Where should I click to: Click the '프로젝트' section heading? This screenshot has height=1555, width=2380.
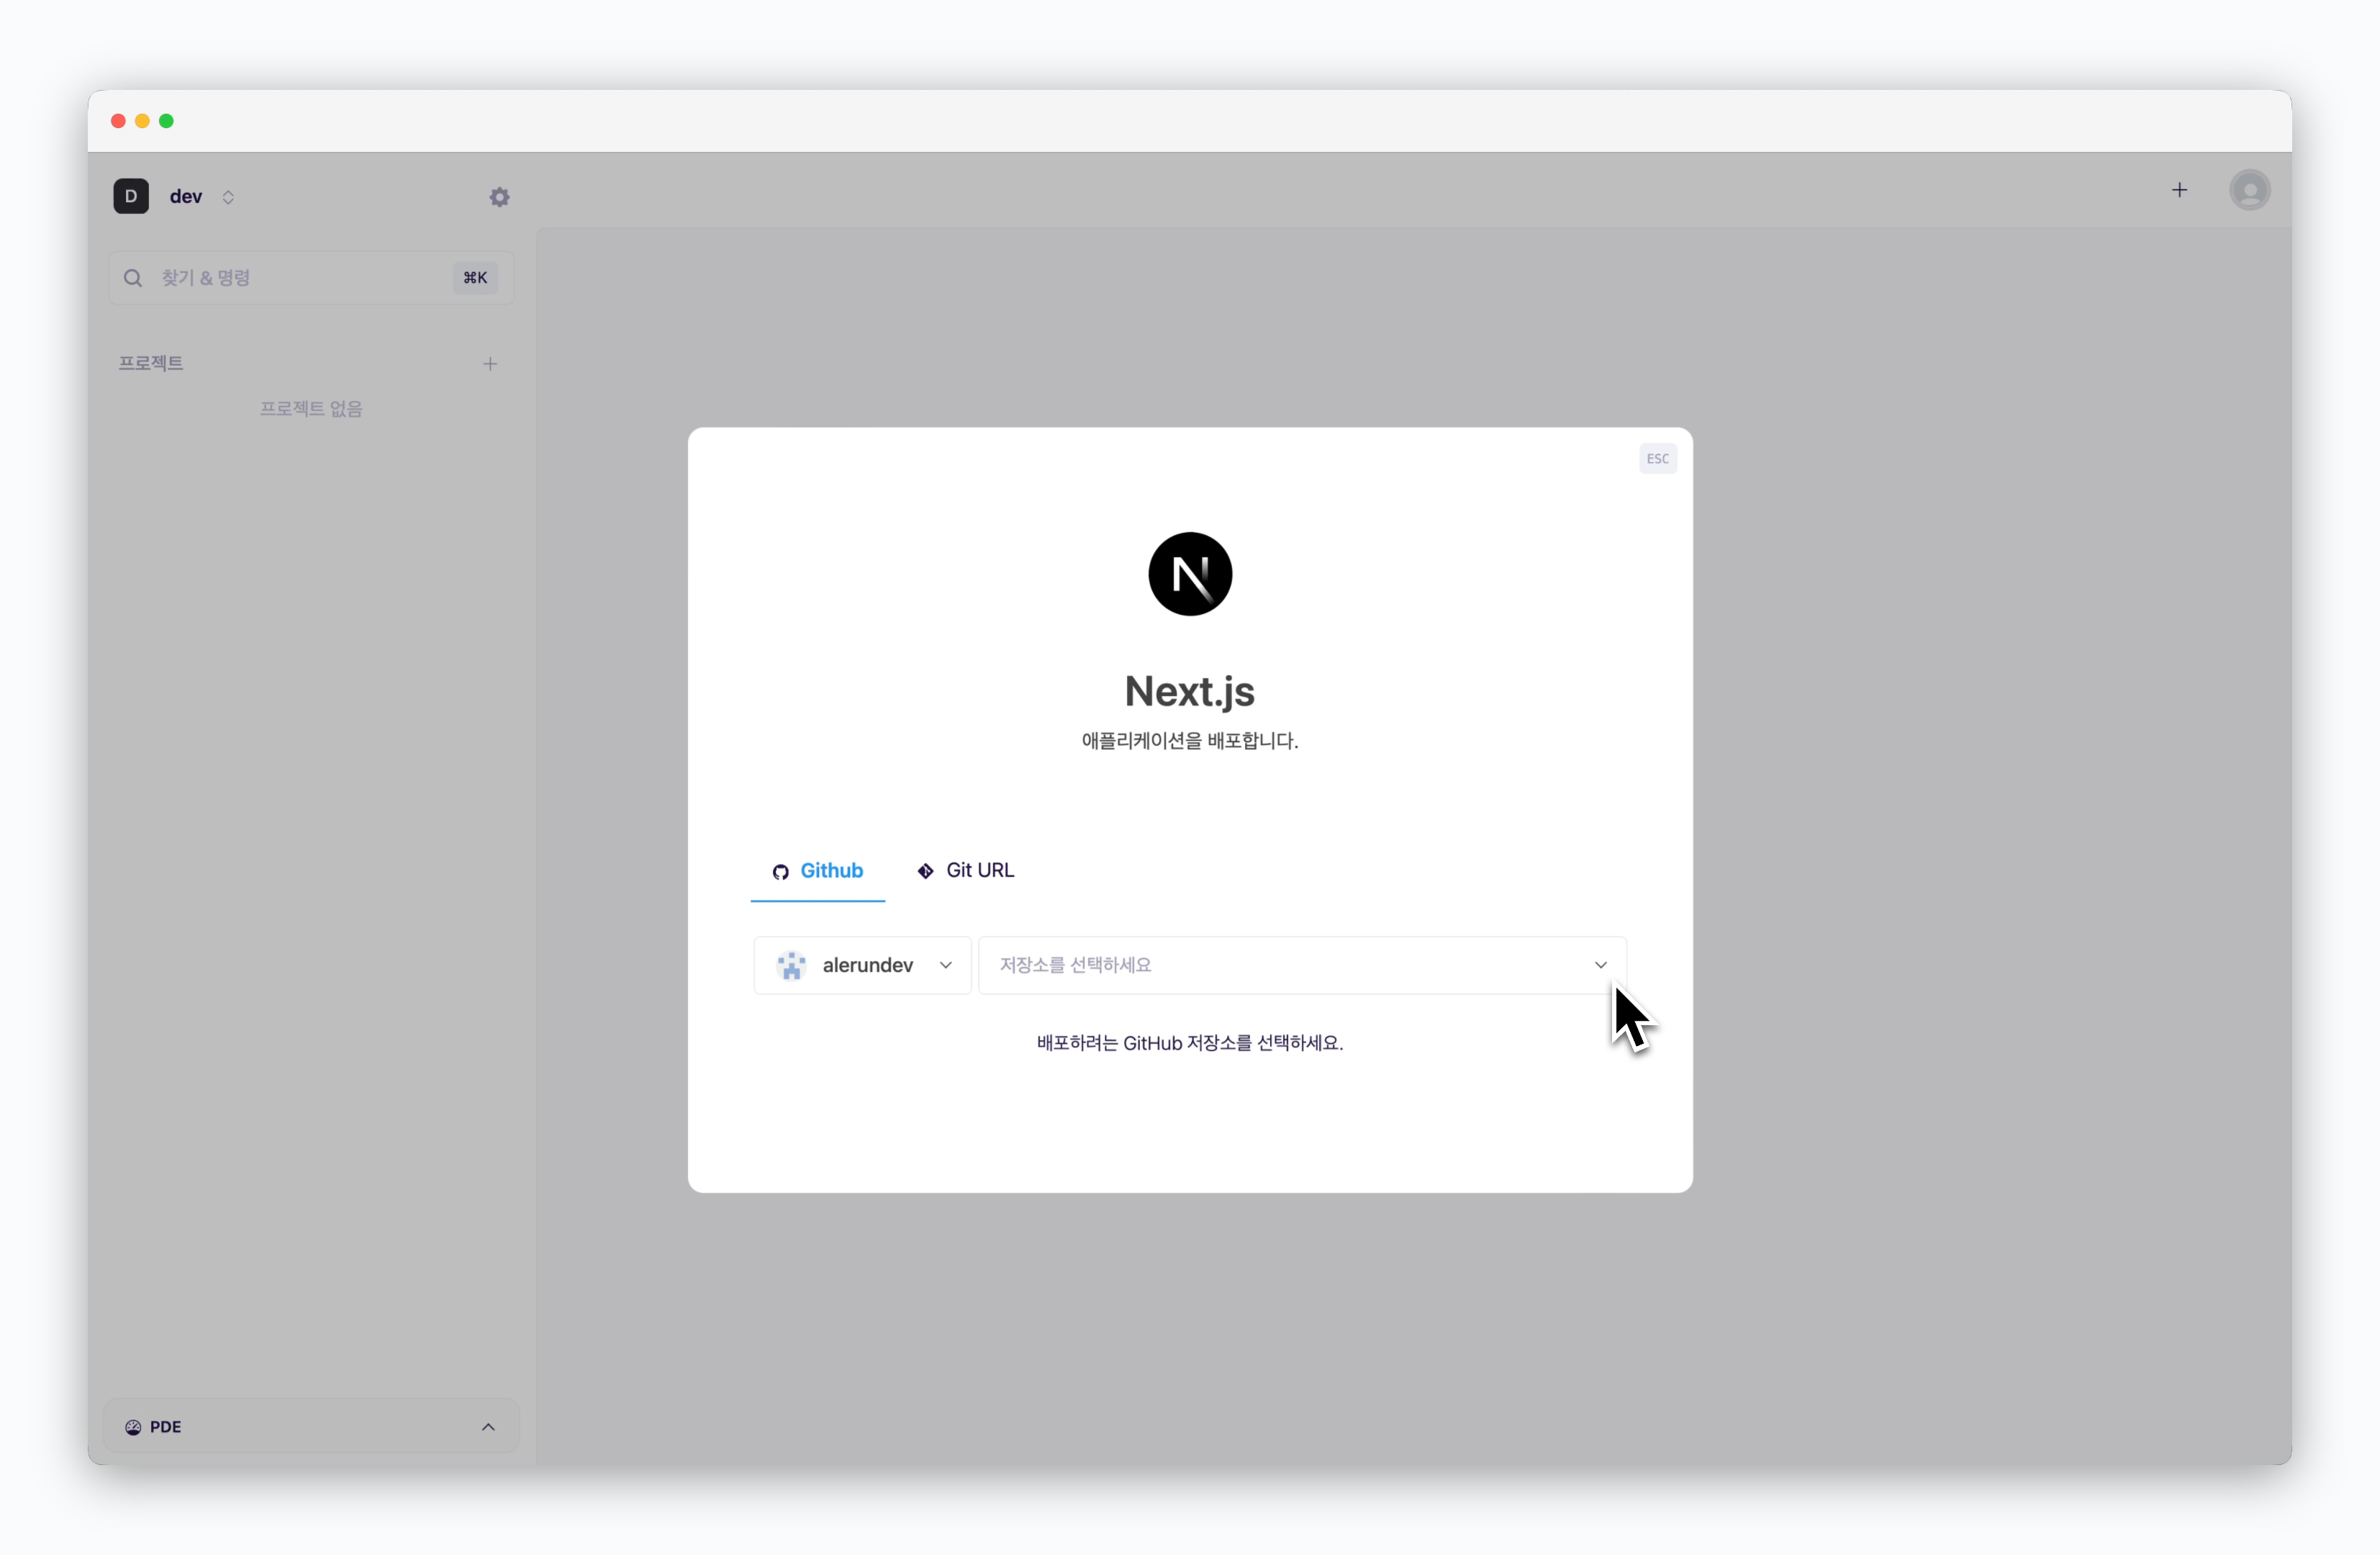[151, 363]
